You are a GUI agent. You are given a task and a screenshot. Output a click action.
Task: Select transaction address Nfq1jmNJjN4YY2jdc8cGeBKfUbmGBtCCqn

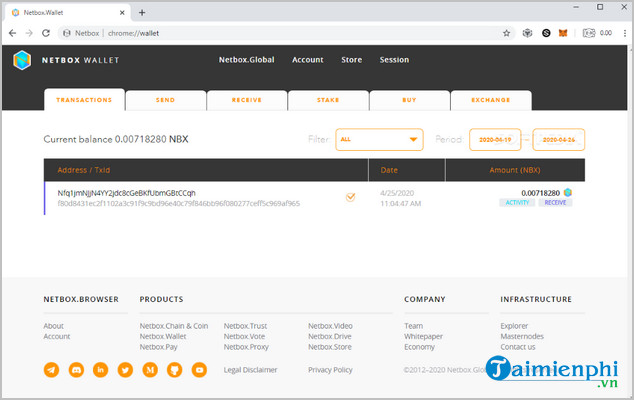click(126, 193)
